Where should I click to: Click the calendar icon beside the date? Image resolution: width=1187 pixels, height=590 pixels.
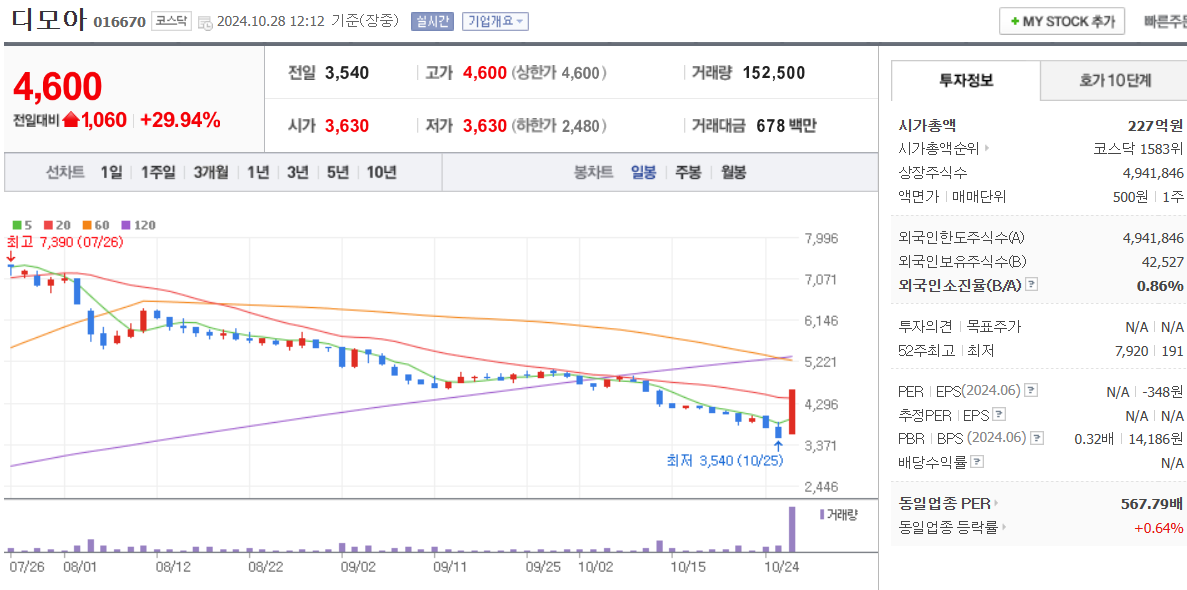coord(205,23)
